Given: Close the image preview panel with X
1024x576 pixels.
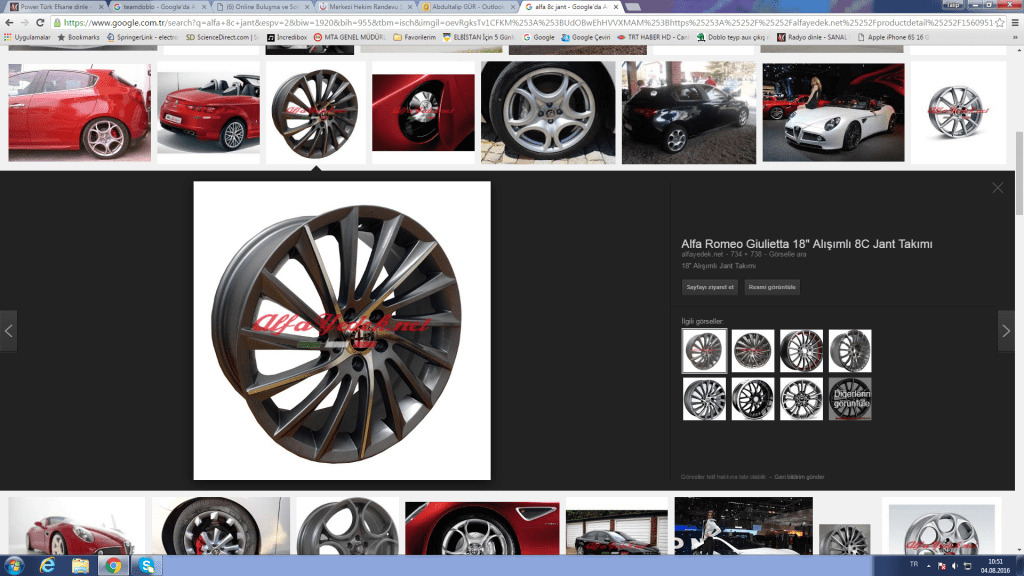Looking at the screenshot, I should [x=997, y=188].
